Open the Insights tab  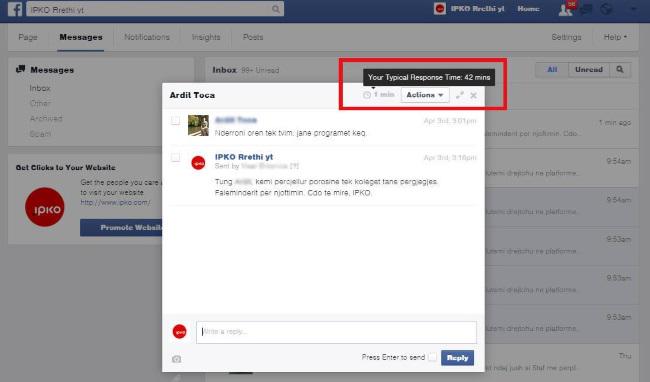(206, 37)
